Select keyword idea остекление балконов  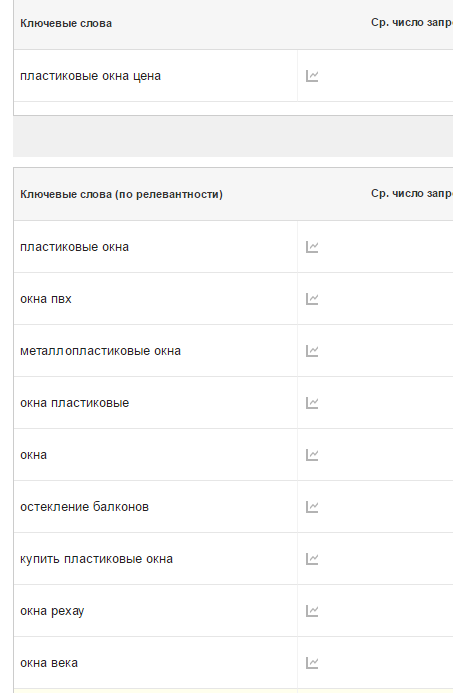[x=84, y=507]
